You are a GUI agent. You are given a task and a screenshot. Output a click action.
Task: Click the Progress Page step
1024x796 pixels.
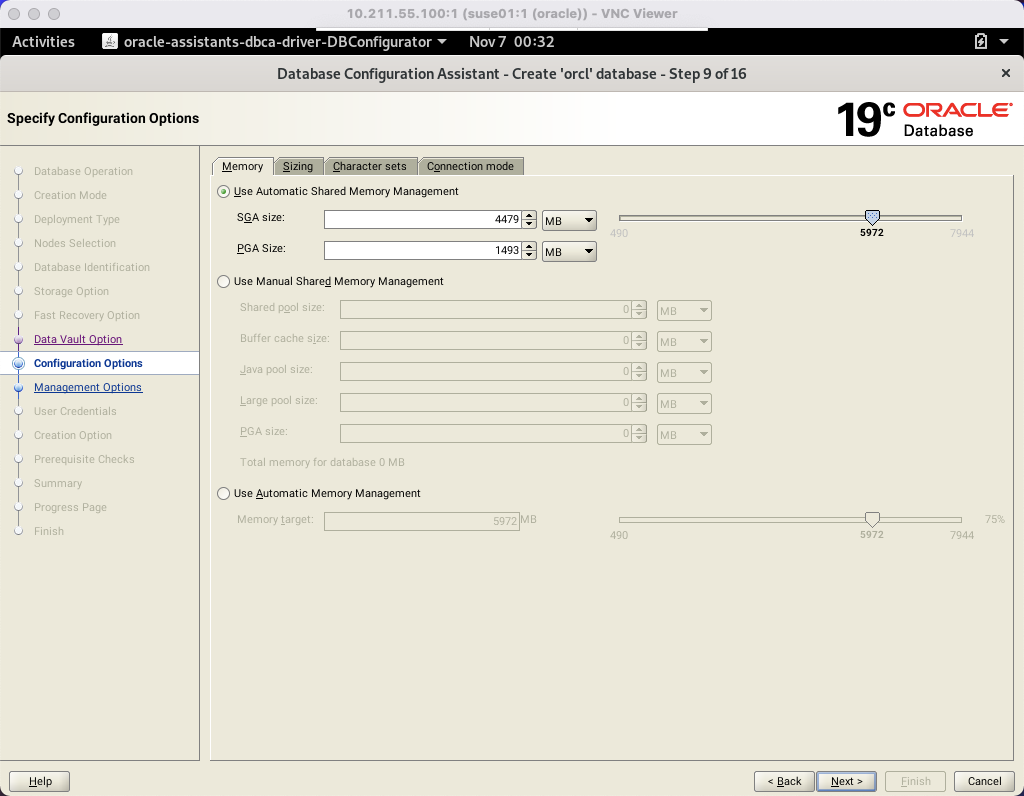click(70, 507)
